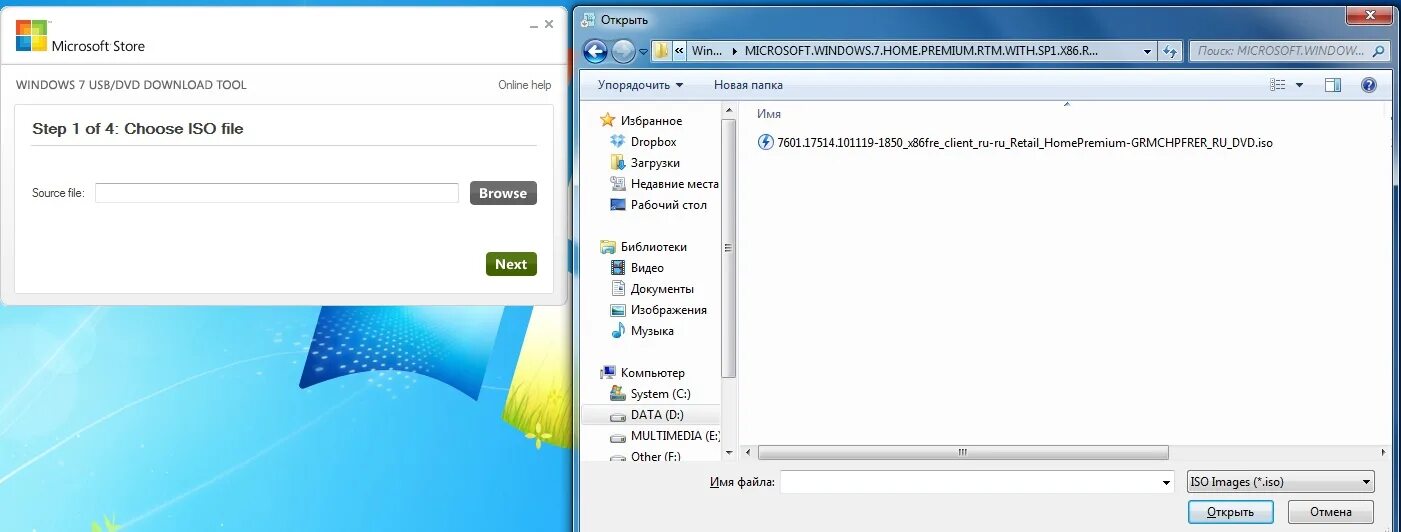The image size is (1401, 532).
Task: Open the address bar history dropdown
Action: tap(1146, 50)
